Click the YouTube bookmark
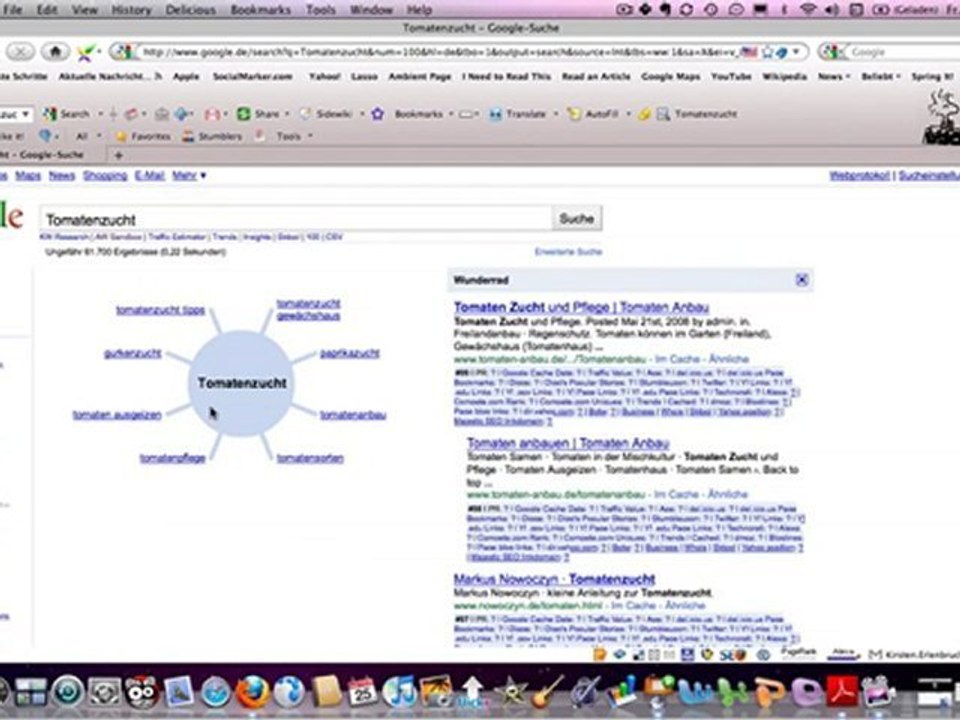Image resolution: width=960 pixels, height=720 pixels. [x=731, y=77]
